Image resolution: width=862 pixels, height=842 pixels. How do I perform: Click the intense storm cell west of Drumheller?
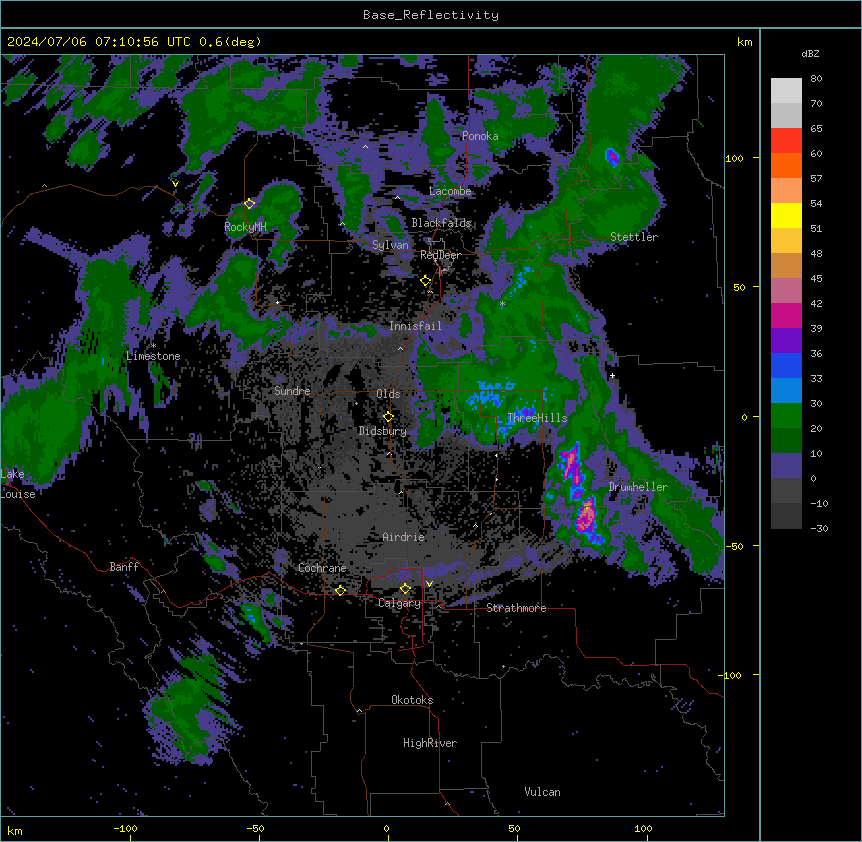586,517
